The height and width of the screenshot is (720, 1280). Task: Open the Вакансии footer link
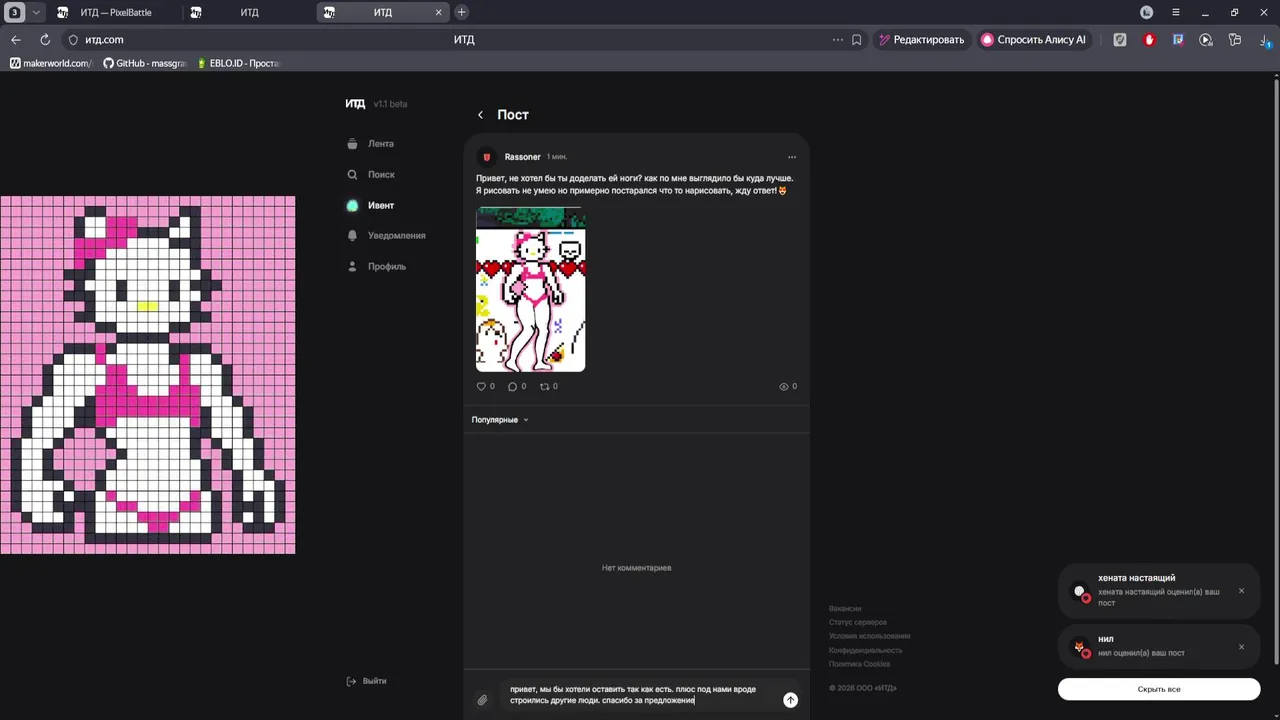coord(845,608)
